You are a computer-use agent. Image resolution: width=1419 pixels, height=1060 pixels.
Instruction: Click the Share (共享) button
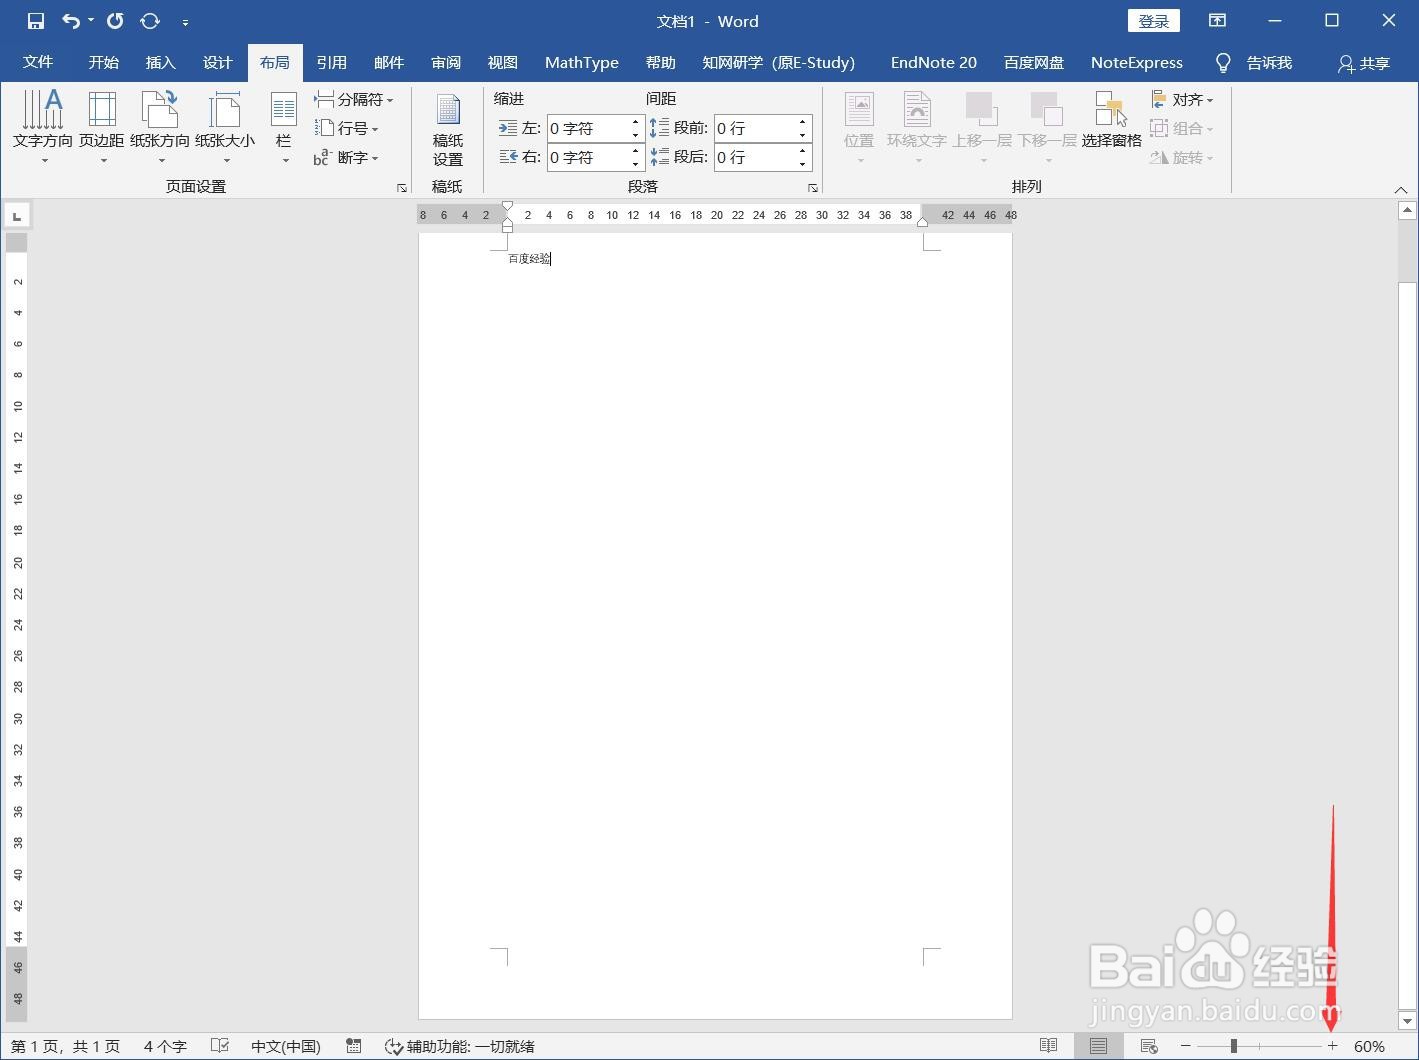click(1364, 63)
